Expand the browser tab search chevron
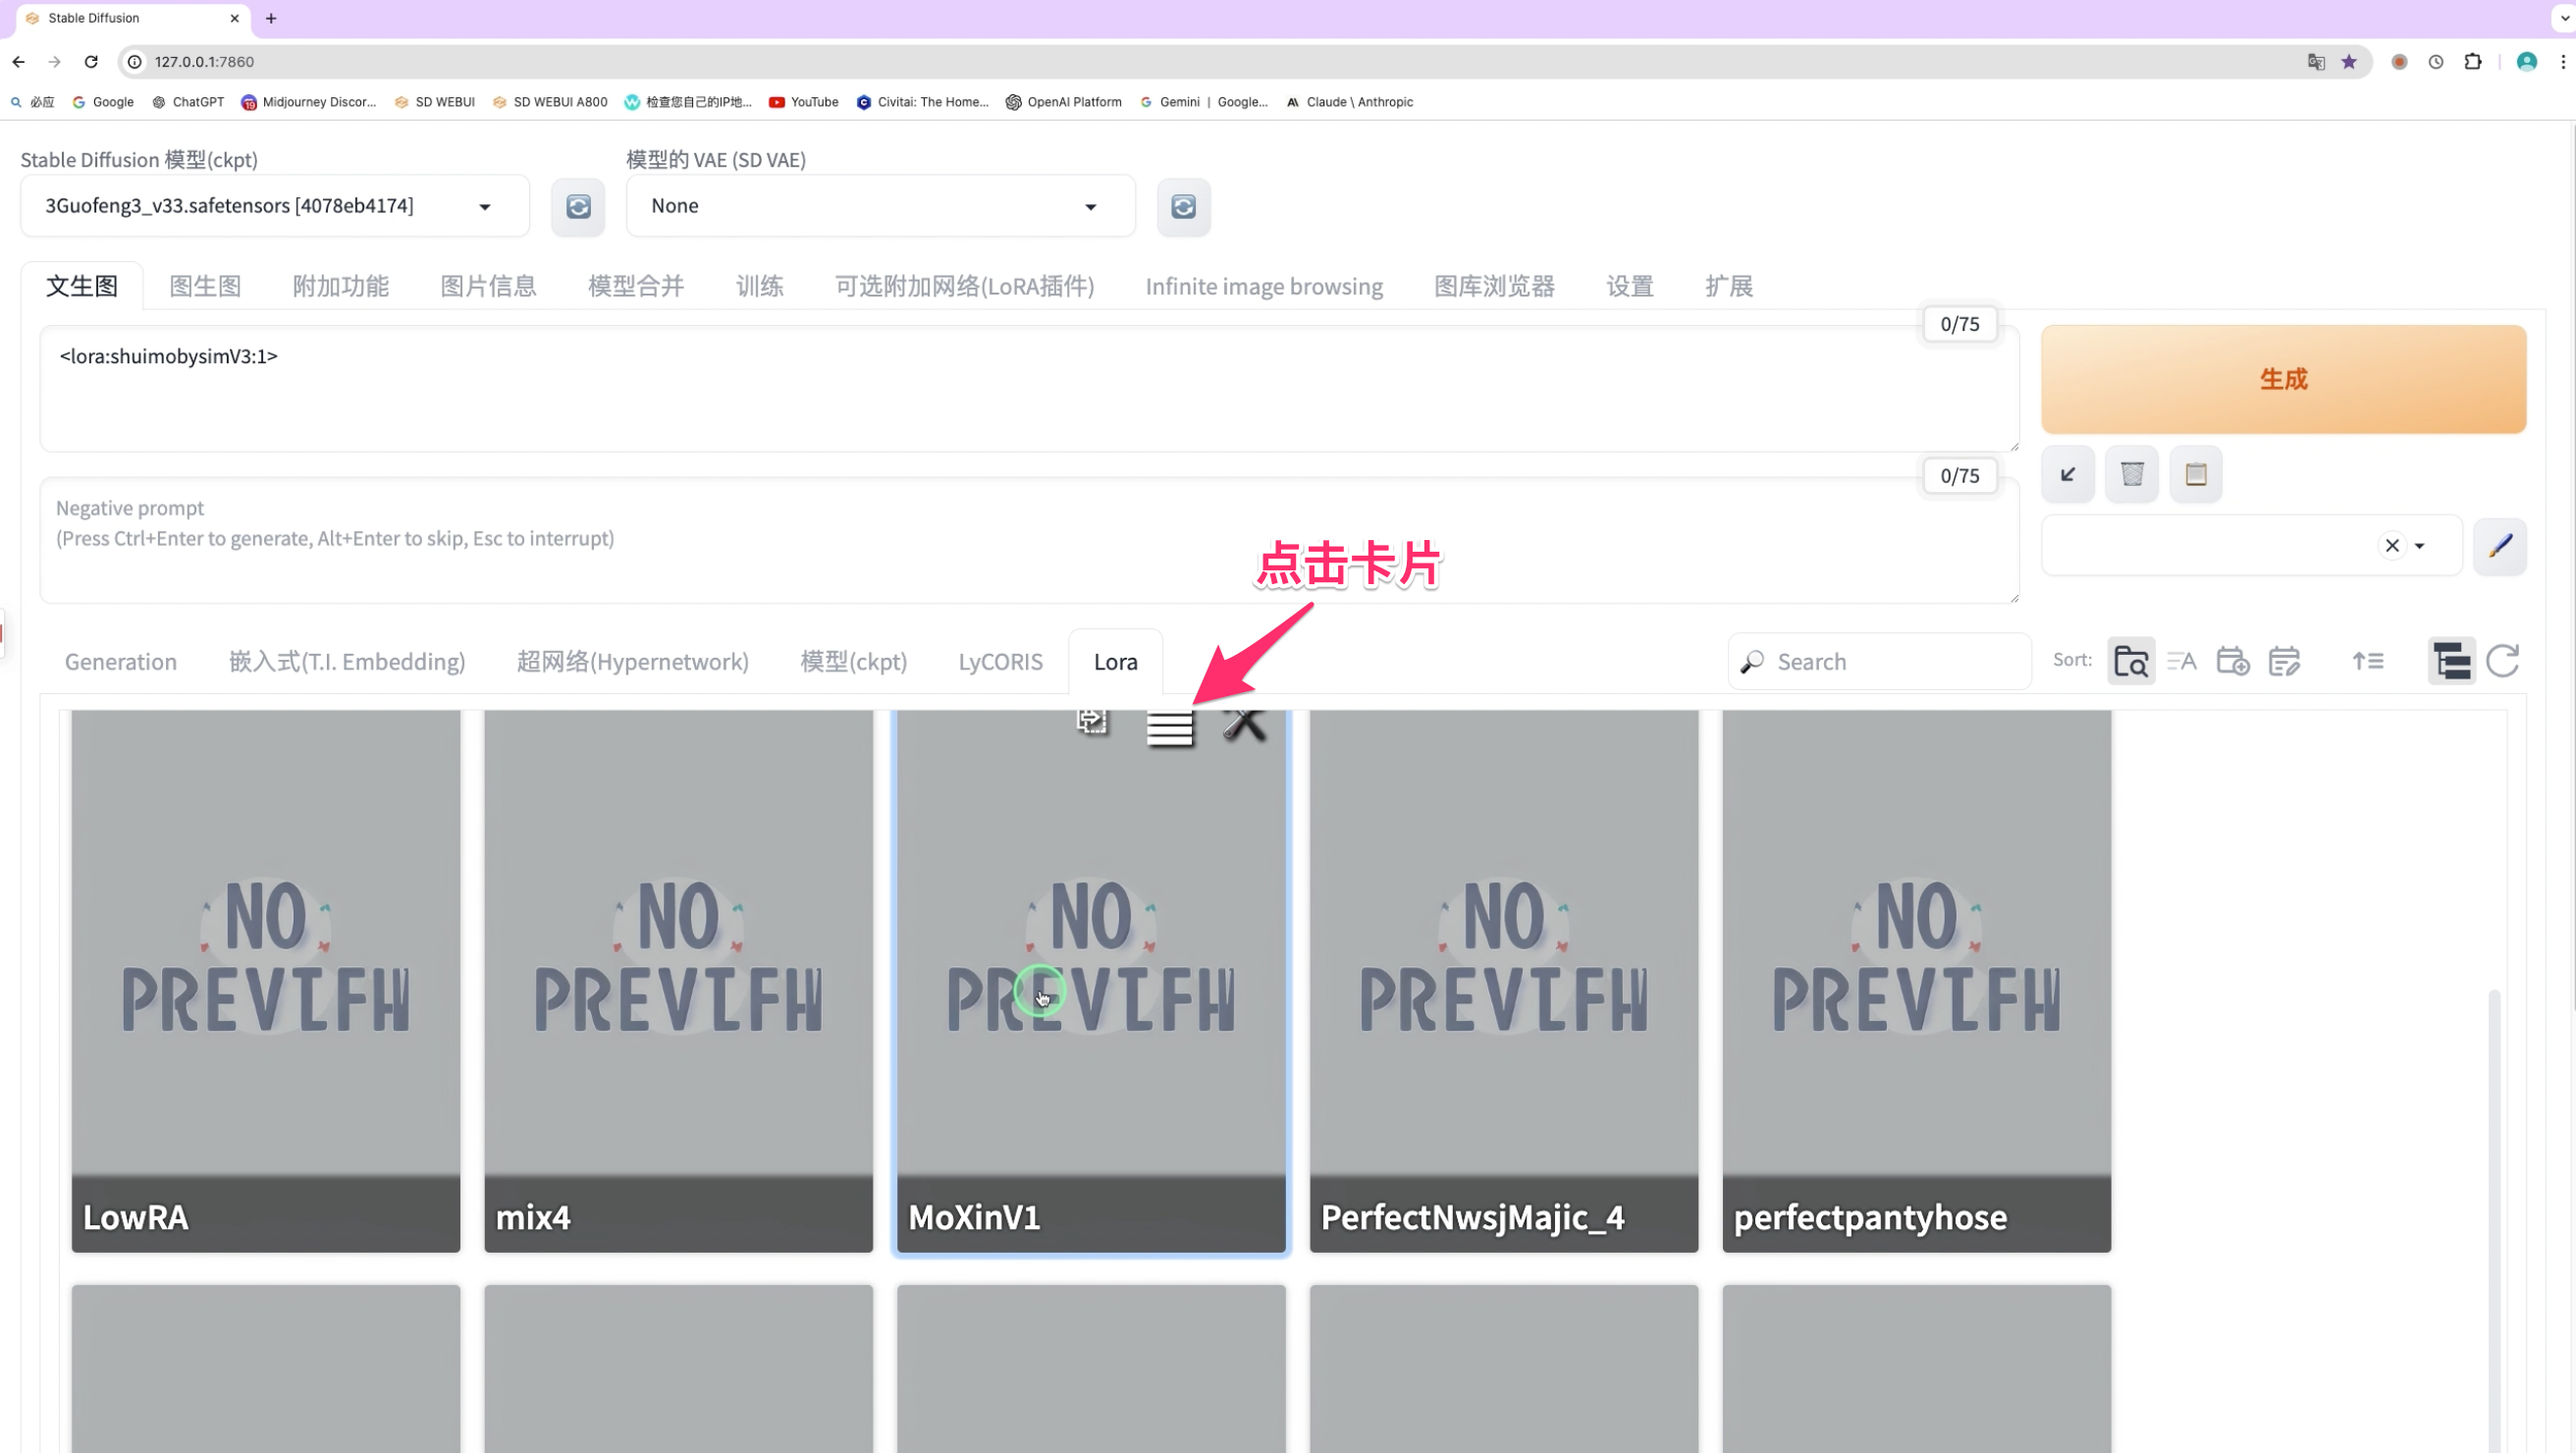Screen dimensions: 2576x1453 pyautogui.click(x=2563, y=18)
